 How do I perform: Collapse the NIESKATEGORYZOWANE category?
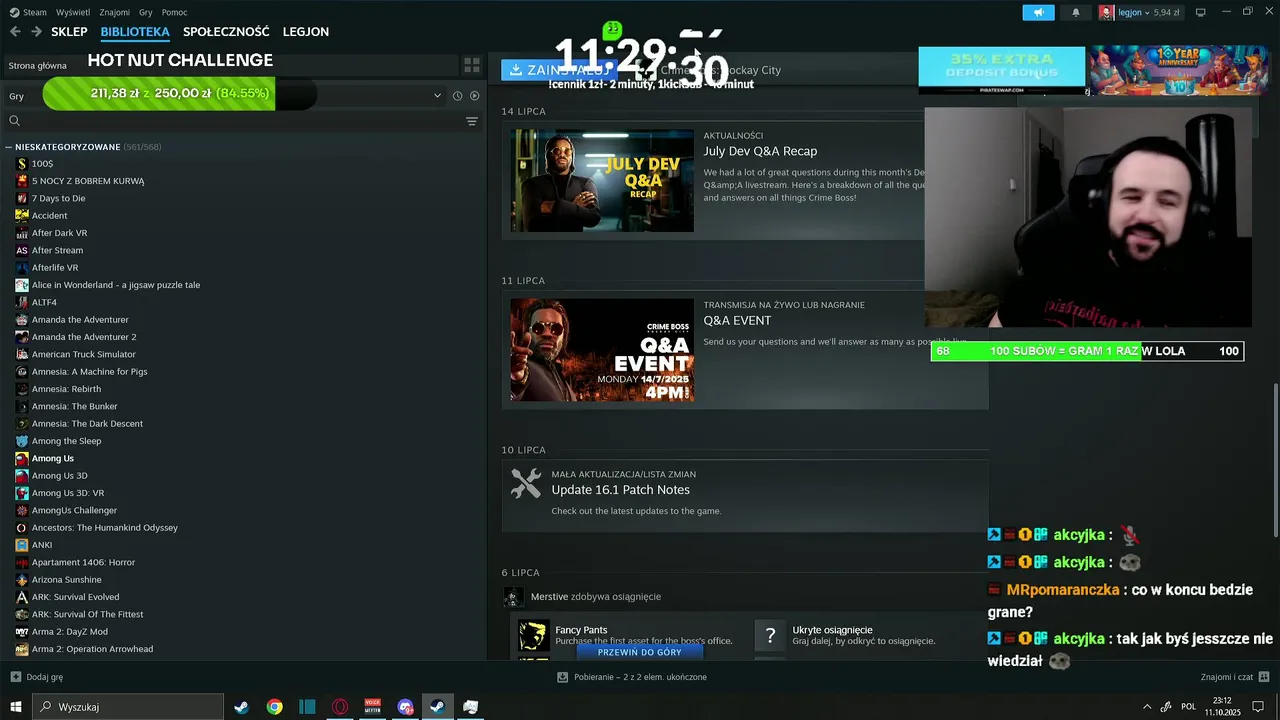[x=9, y=147]
